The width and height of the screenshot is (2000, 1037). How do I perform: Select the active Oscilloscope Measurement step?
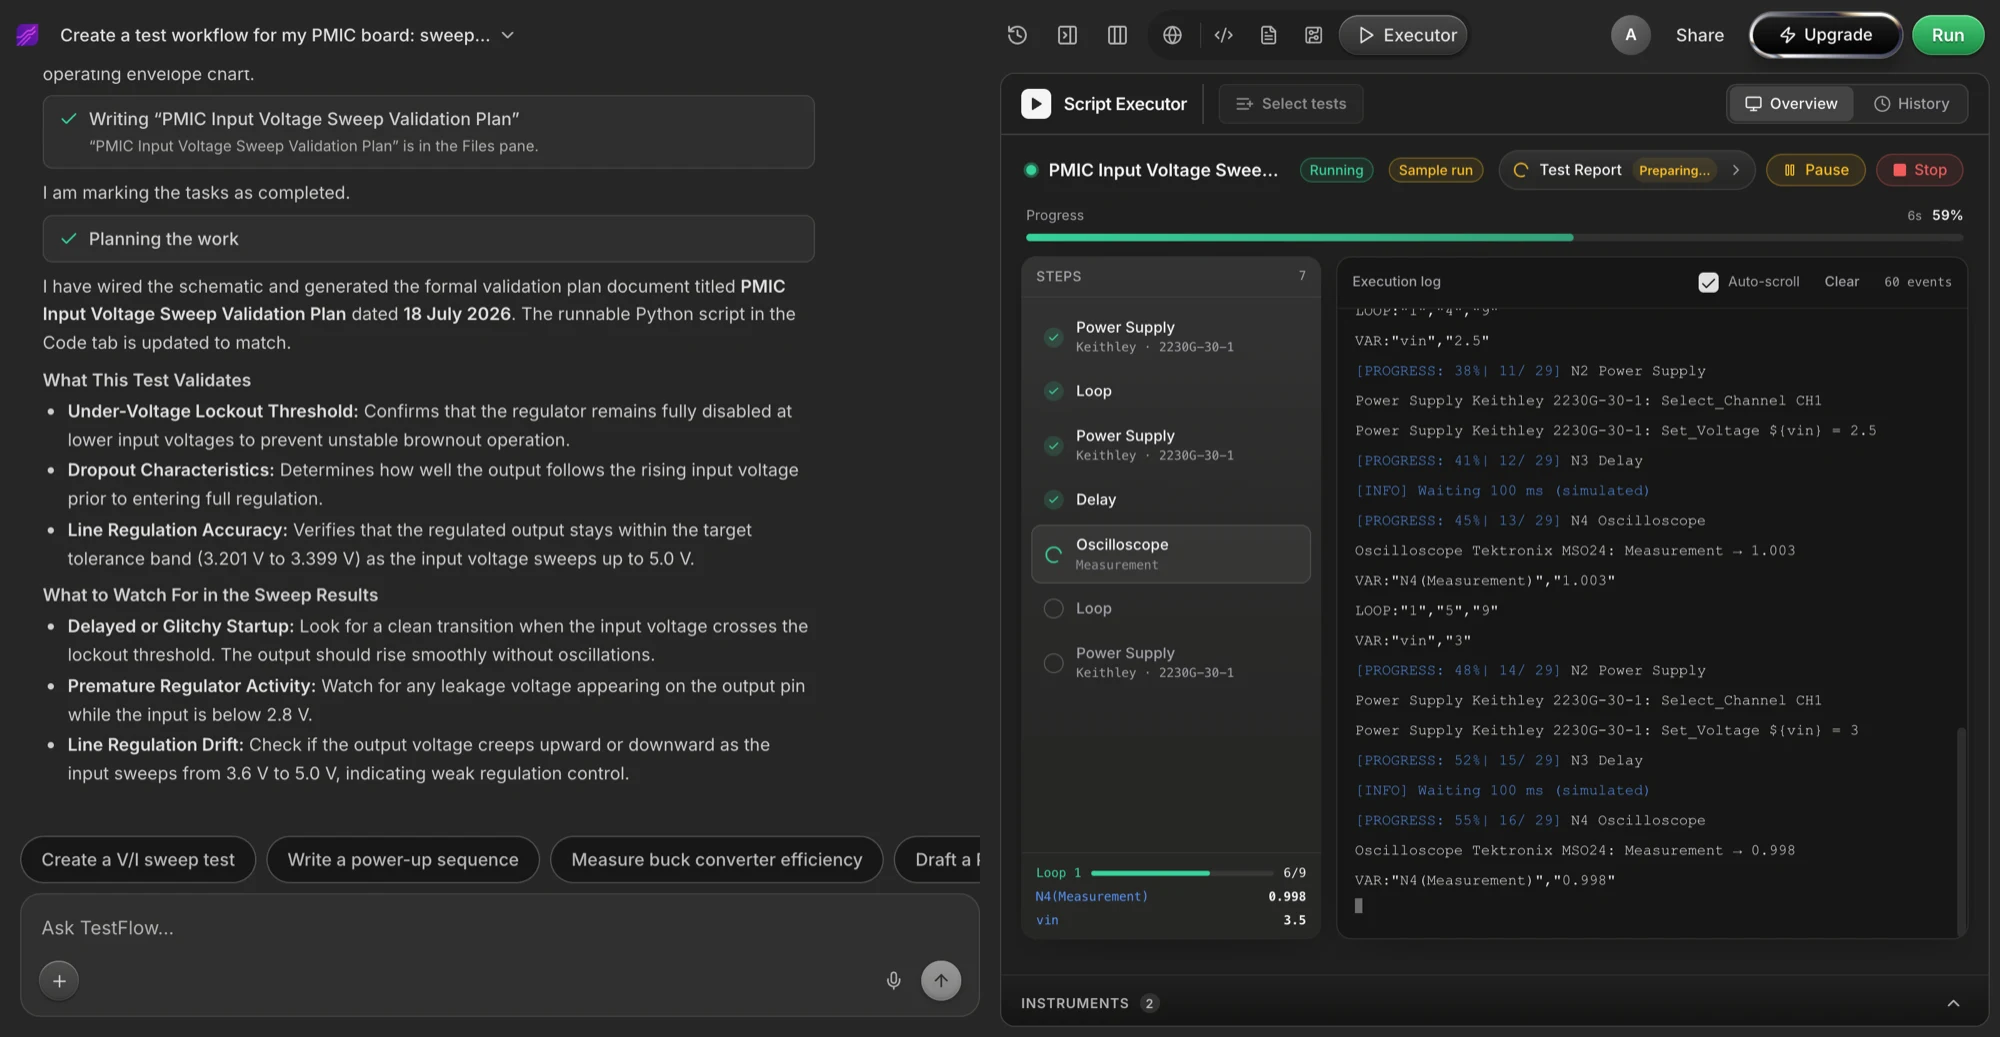(x=1170, y=554)
